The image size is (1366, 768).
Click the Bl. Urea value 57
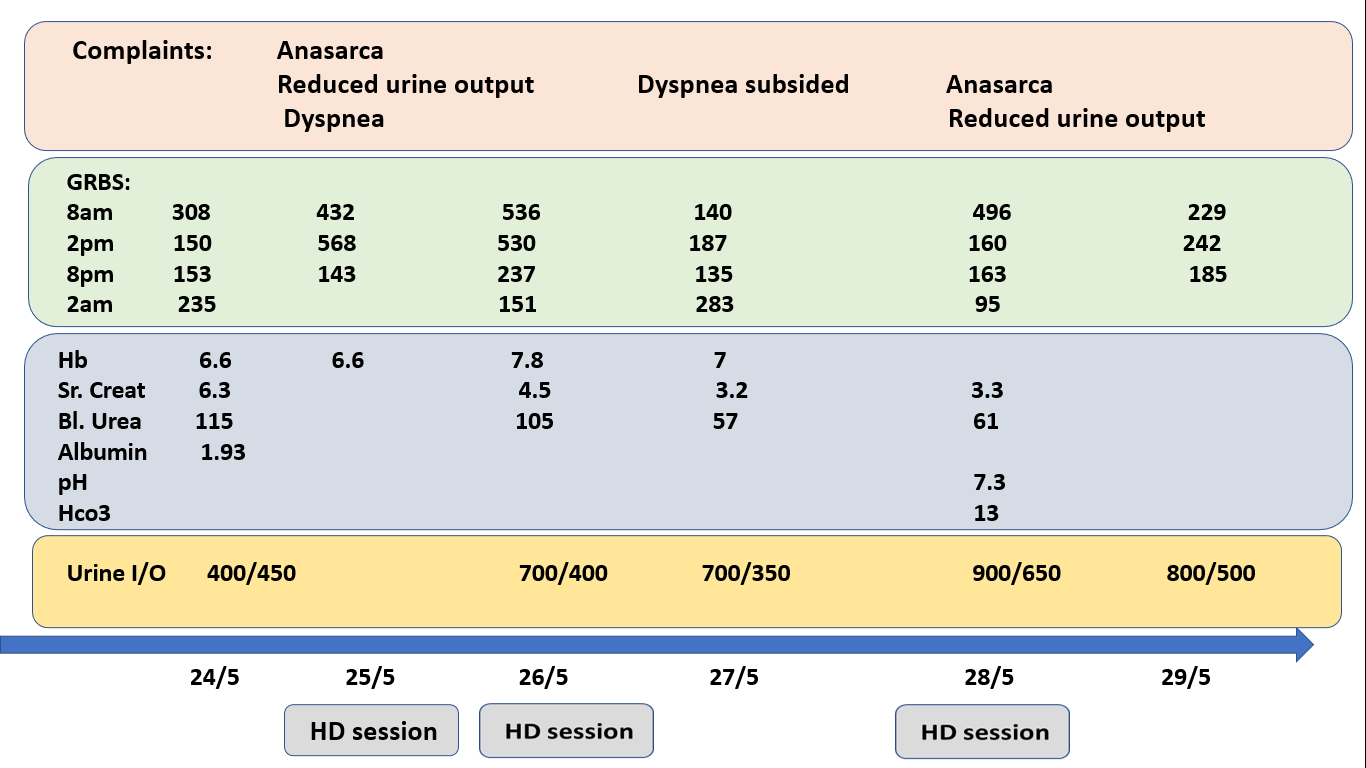[725, 422]
